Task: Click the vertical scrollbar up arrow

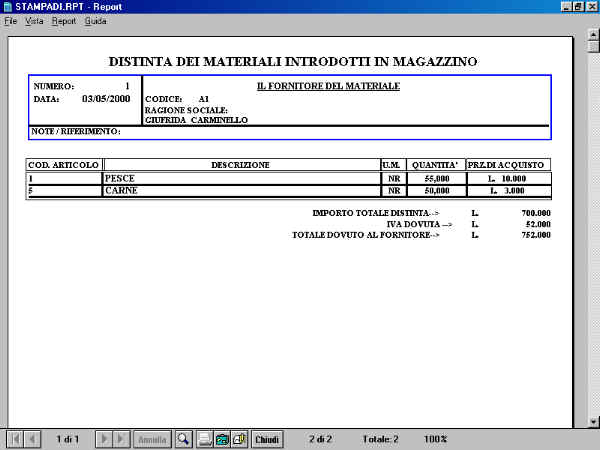Action: coord(592,34)
